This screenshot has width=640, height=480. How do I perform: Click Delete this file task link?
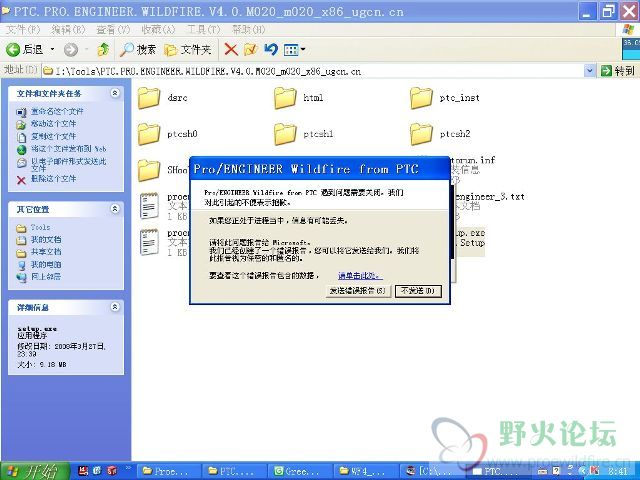(x=53, y=179)
